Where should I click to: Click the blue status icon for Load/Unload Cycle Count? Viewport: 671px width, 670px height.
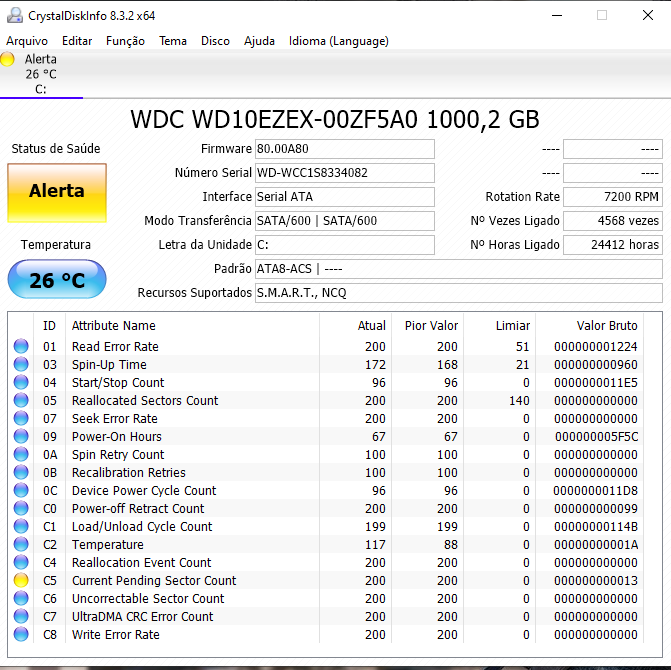pyautogui.click(x=21, y=526)
